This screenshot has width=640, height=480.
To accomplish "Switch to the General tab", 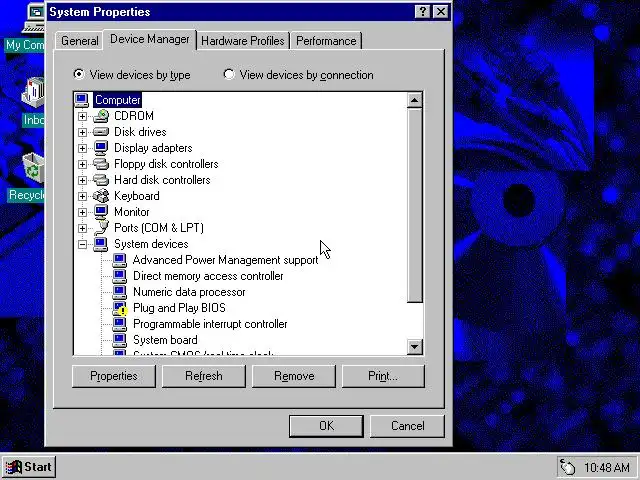I will pos(80,41).
